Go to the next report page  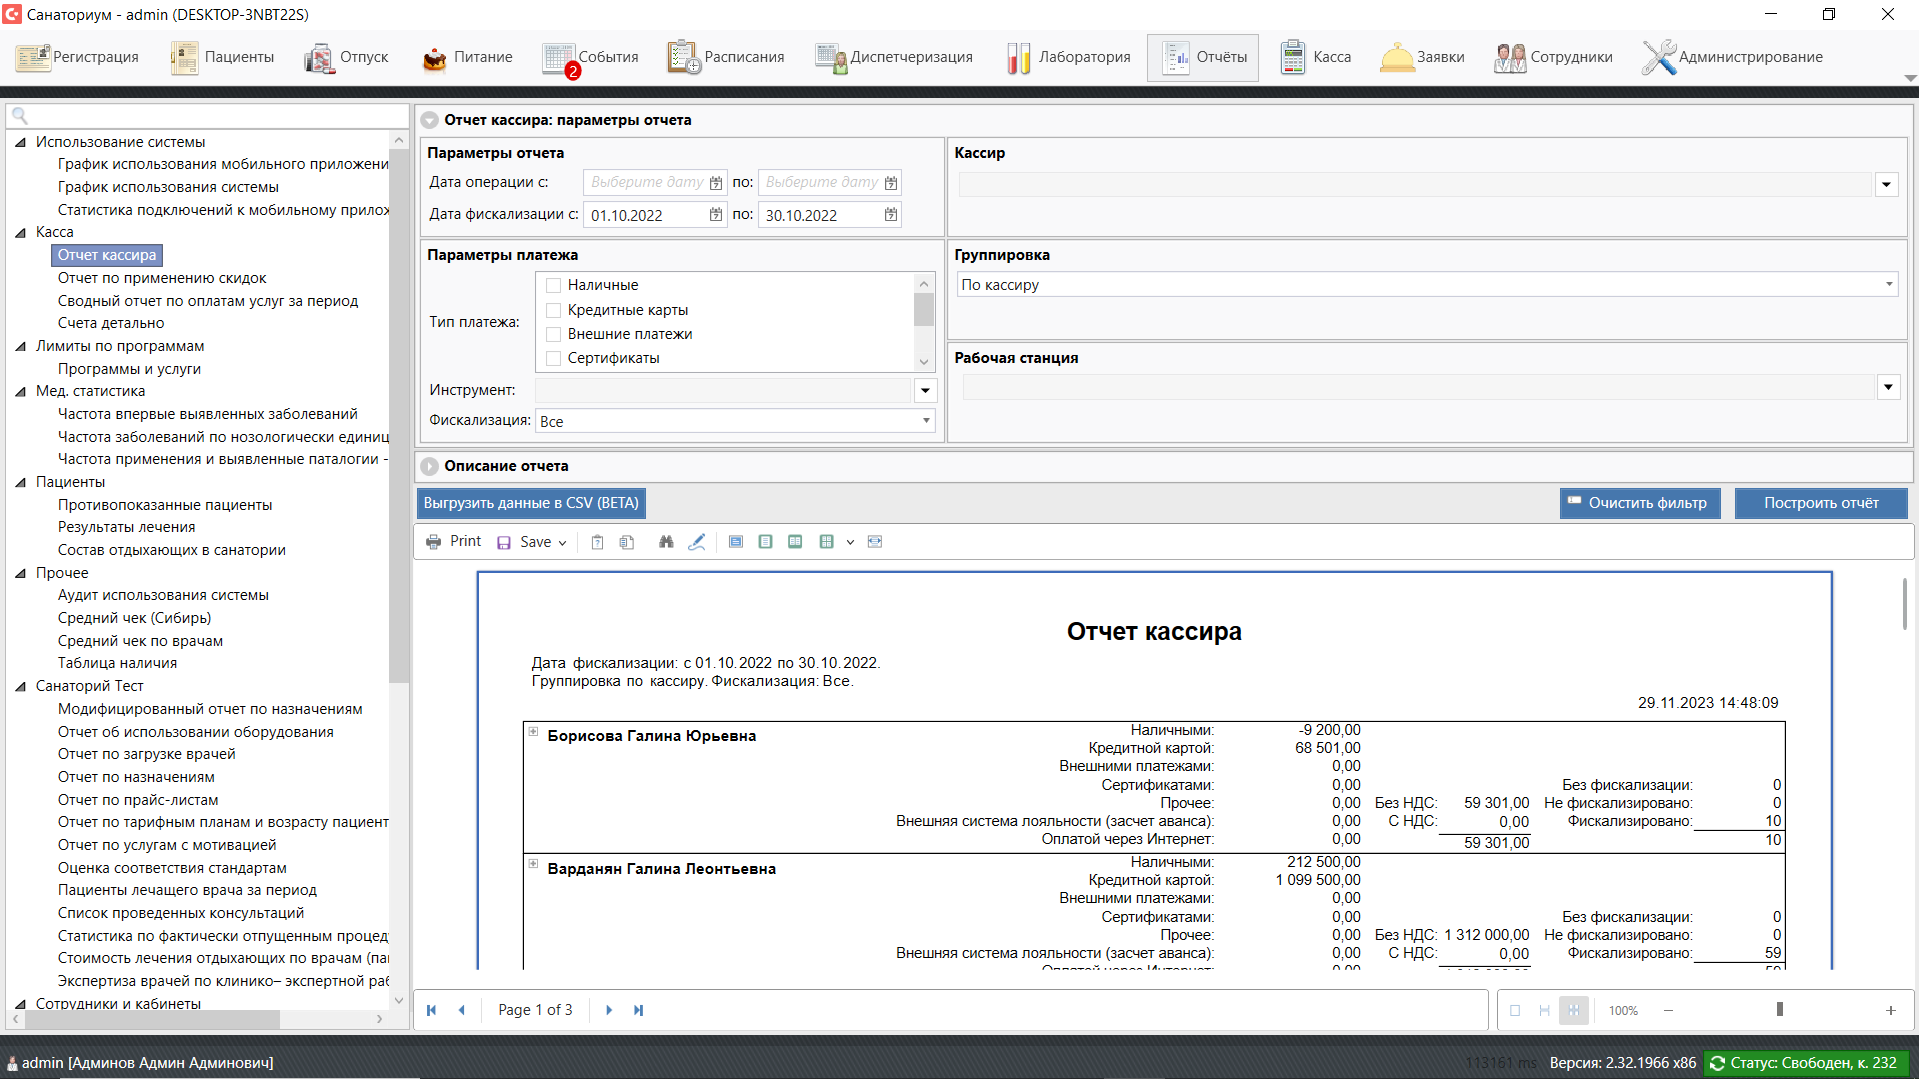coord(609,1010)
